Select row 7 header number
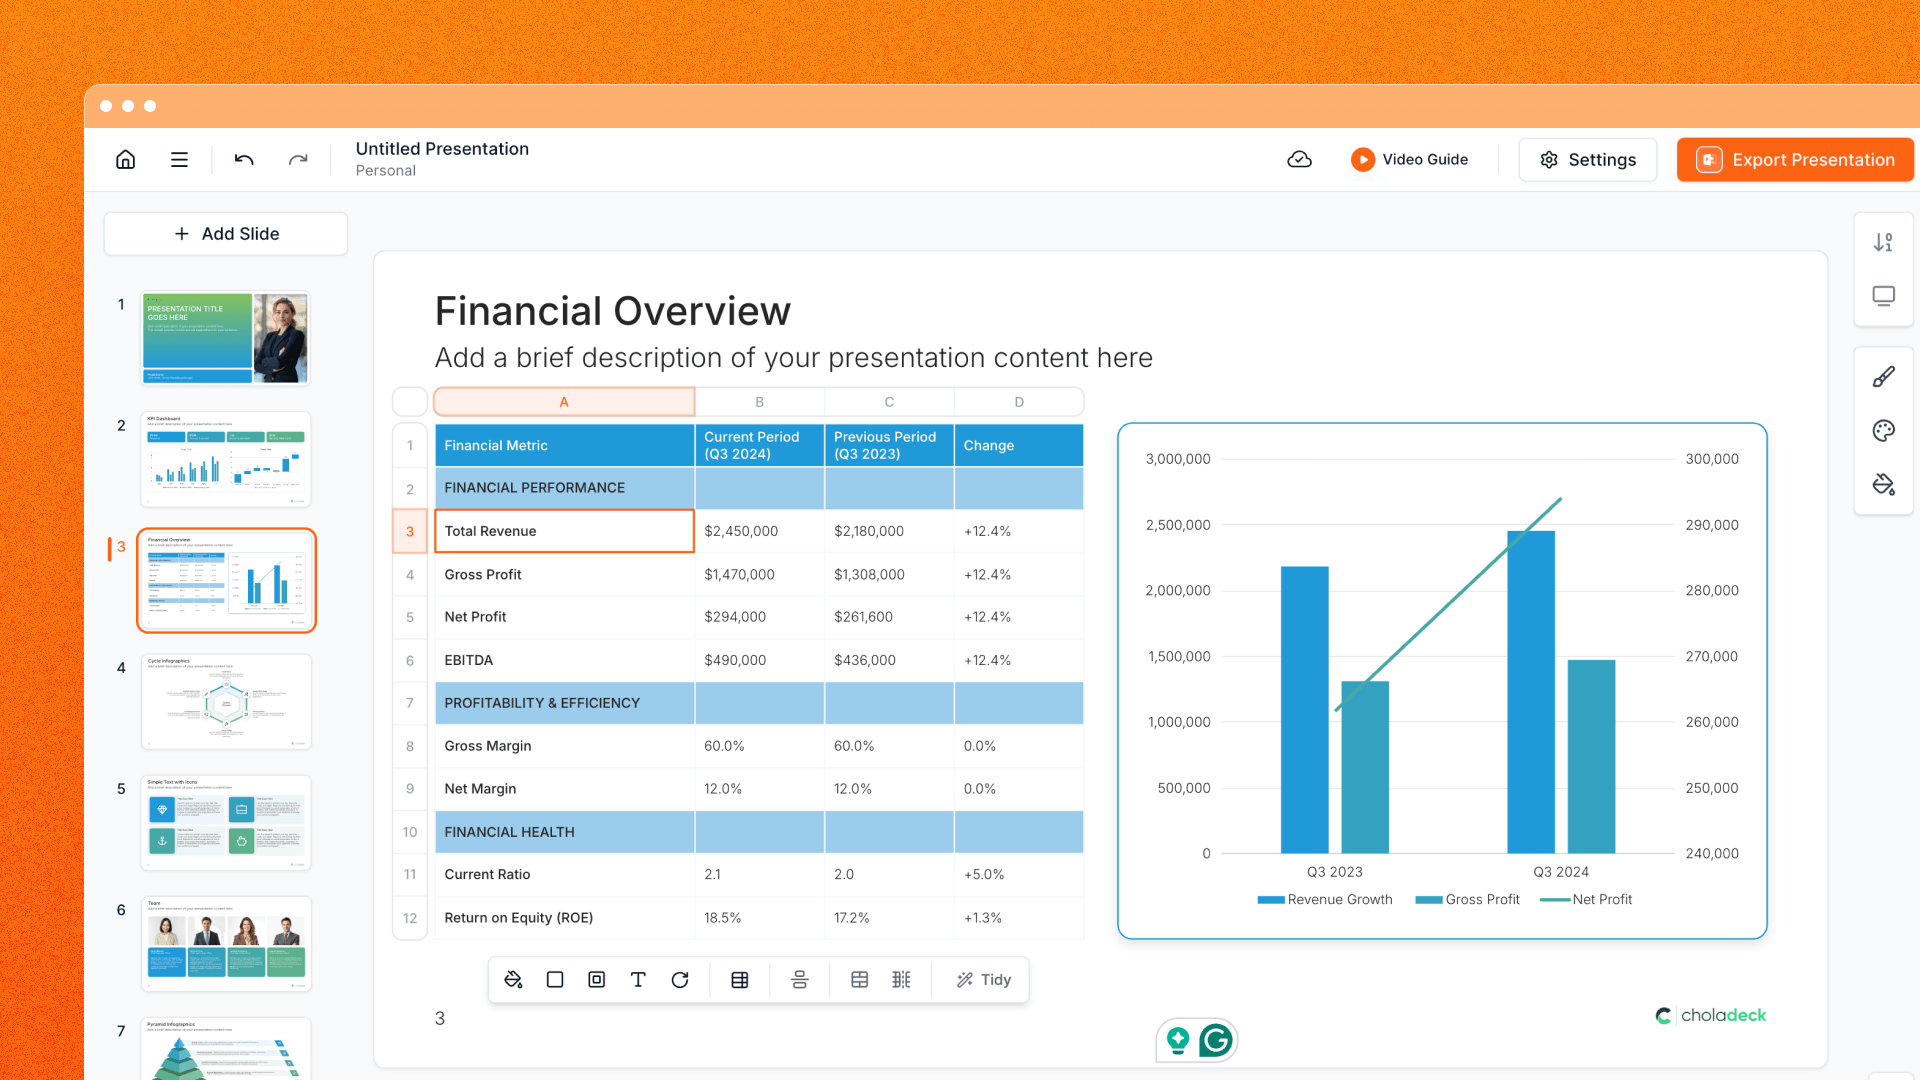This screenshot has height=1080, width=1920. pos(410,703)
